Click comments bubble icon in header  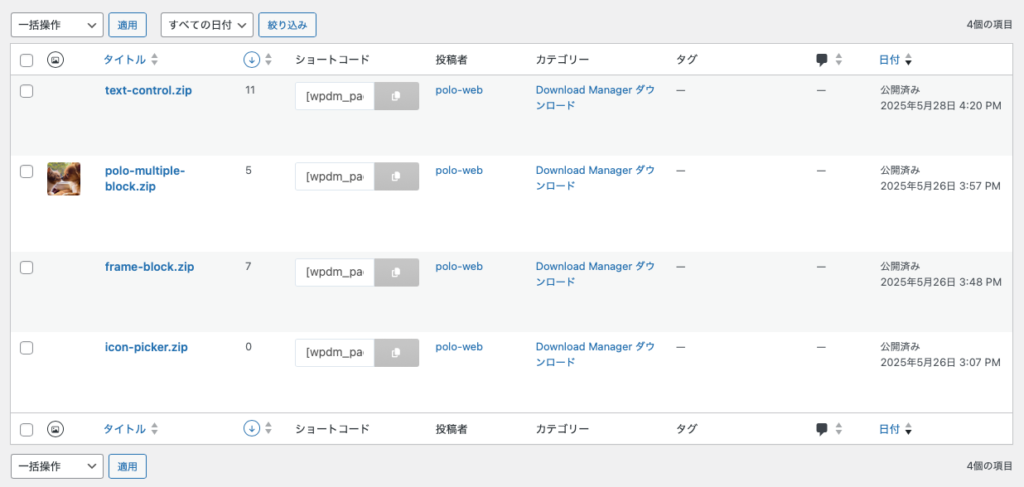point(822,60)
